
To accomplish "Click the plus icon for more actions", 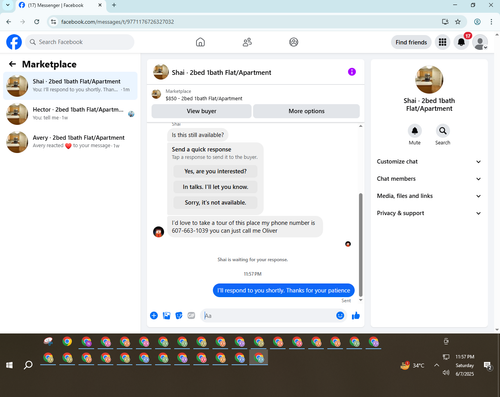I will click(154, 315).
